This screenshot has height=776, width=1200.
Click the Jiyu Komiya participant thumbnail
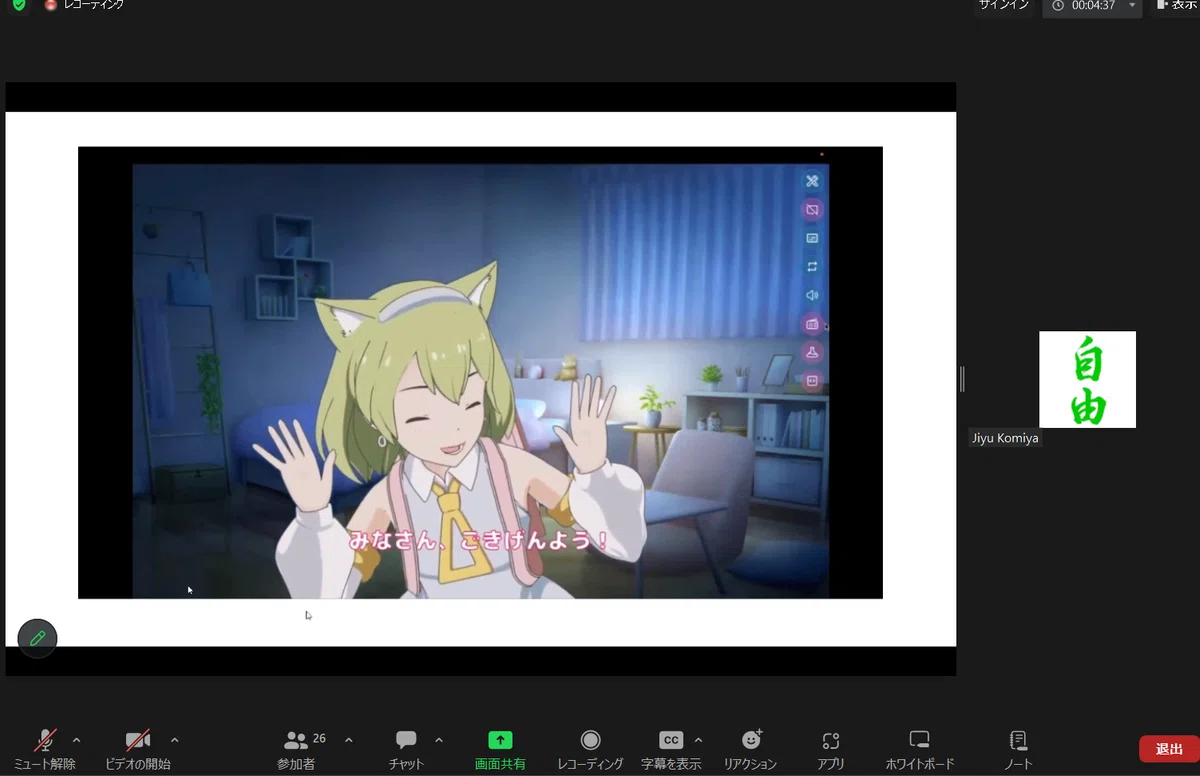tap(1087, 379)
